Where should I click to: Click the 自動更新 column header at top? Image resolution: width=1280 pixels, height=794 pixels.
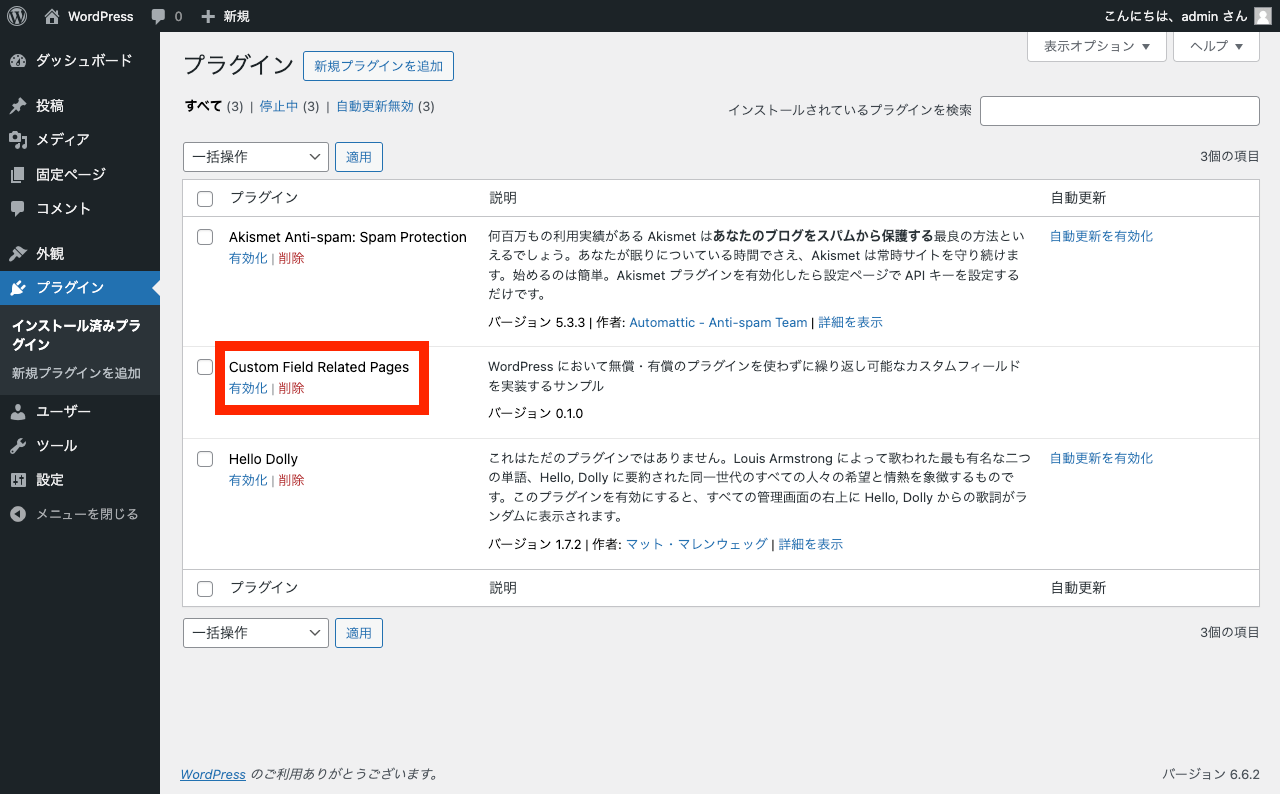coord(1078,198)
